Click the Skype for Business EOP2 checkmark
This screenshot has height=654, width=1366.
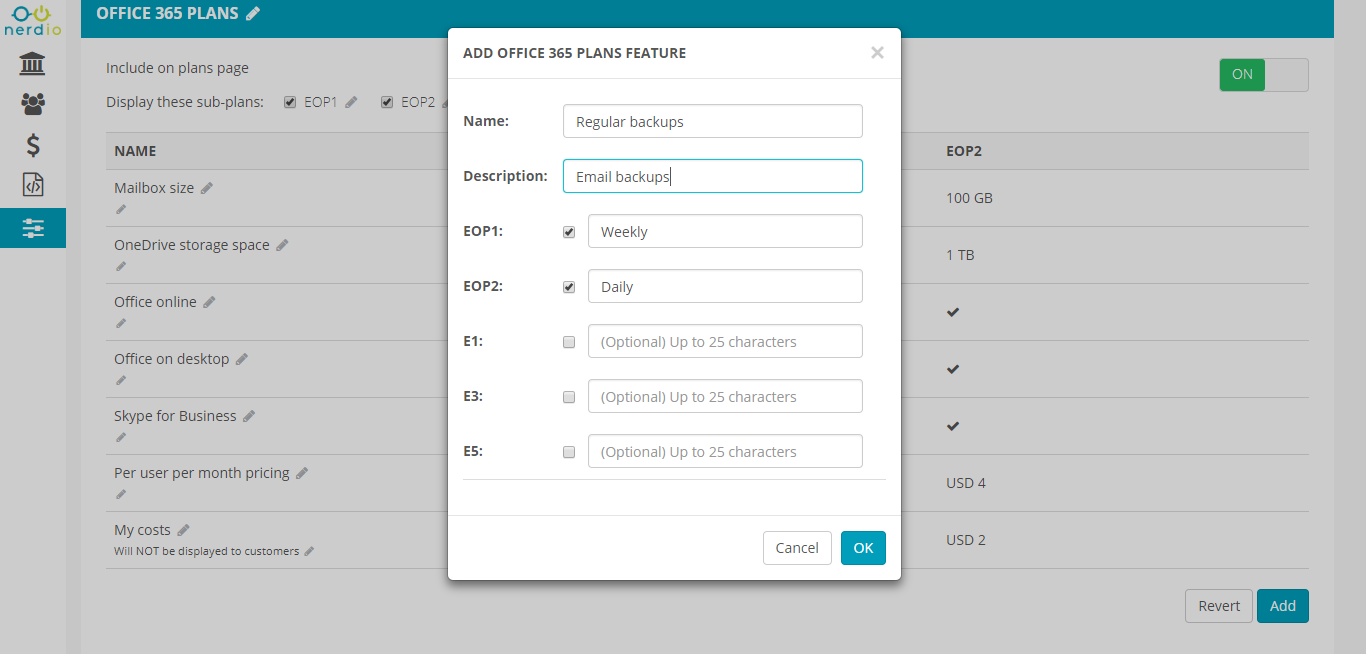[x=953, y=426]
